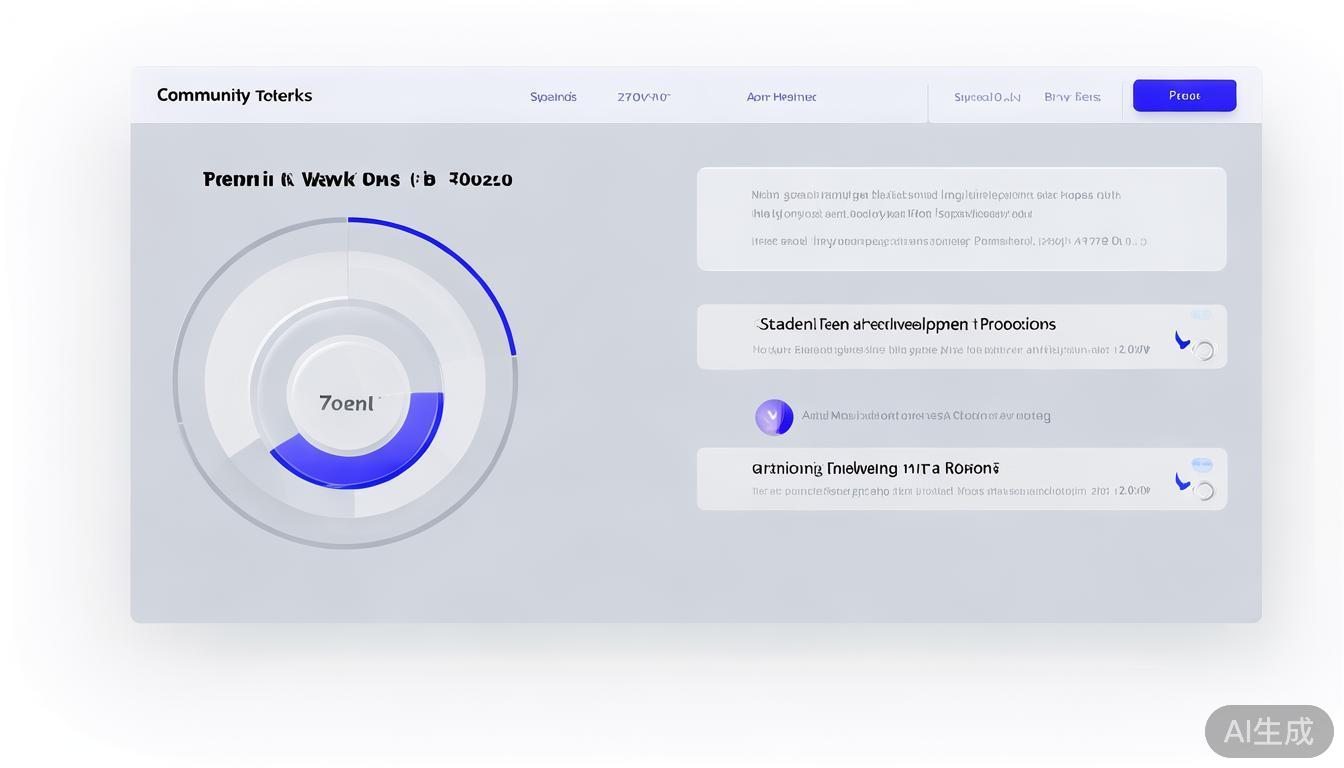Click light blue pill badge in Stadenl Feen card
This screenshot has width=1344, height=768.
point(1201,315)
